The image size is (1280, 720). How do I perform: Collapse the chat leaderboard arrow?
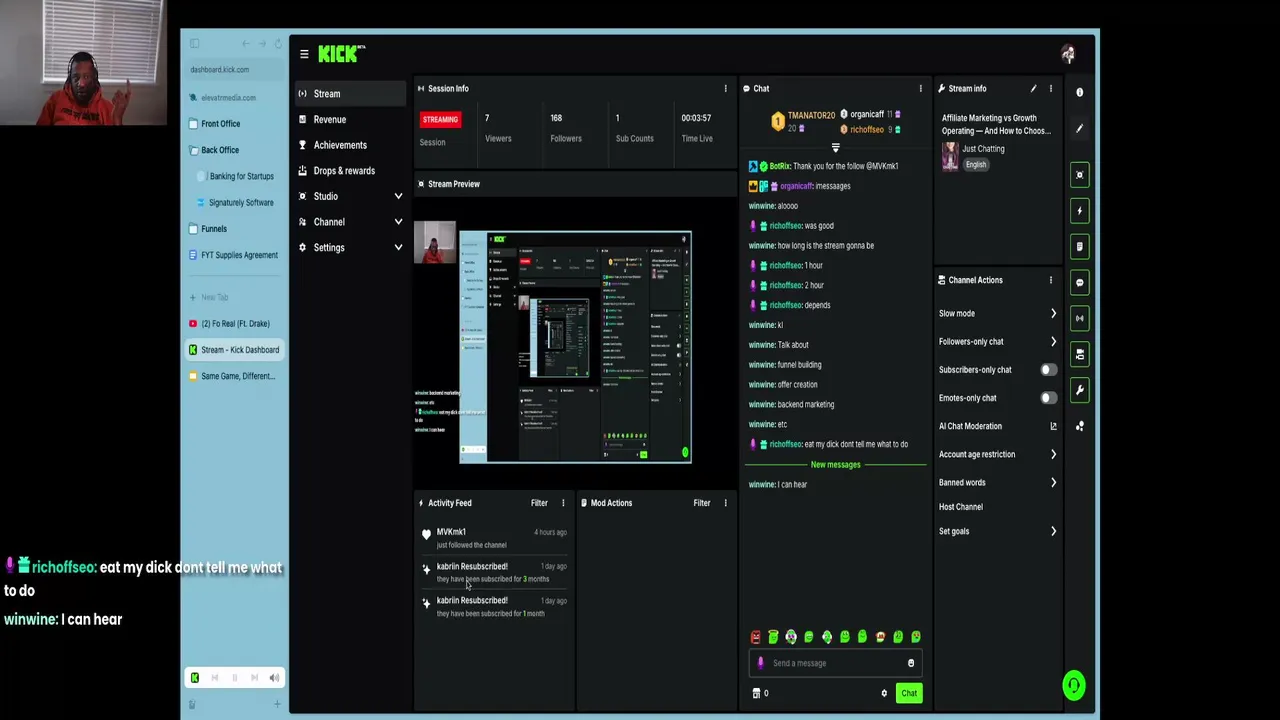tap(835, 148)
